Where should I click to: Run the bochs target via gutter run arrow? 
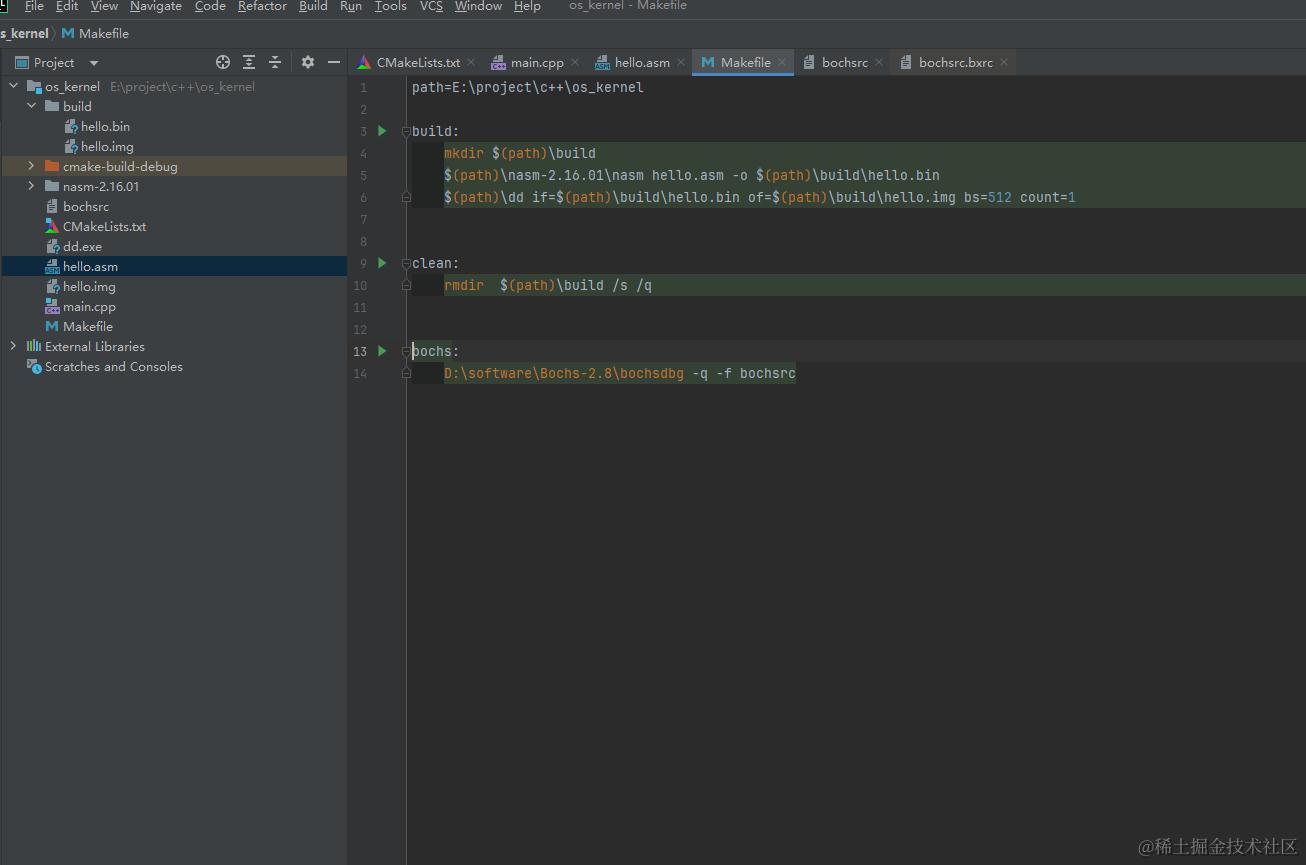(381, 351)
